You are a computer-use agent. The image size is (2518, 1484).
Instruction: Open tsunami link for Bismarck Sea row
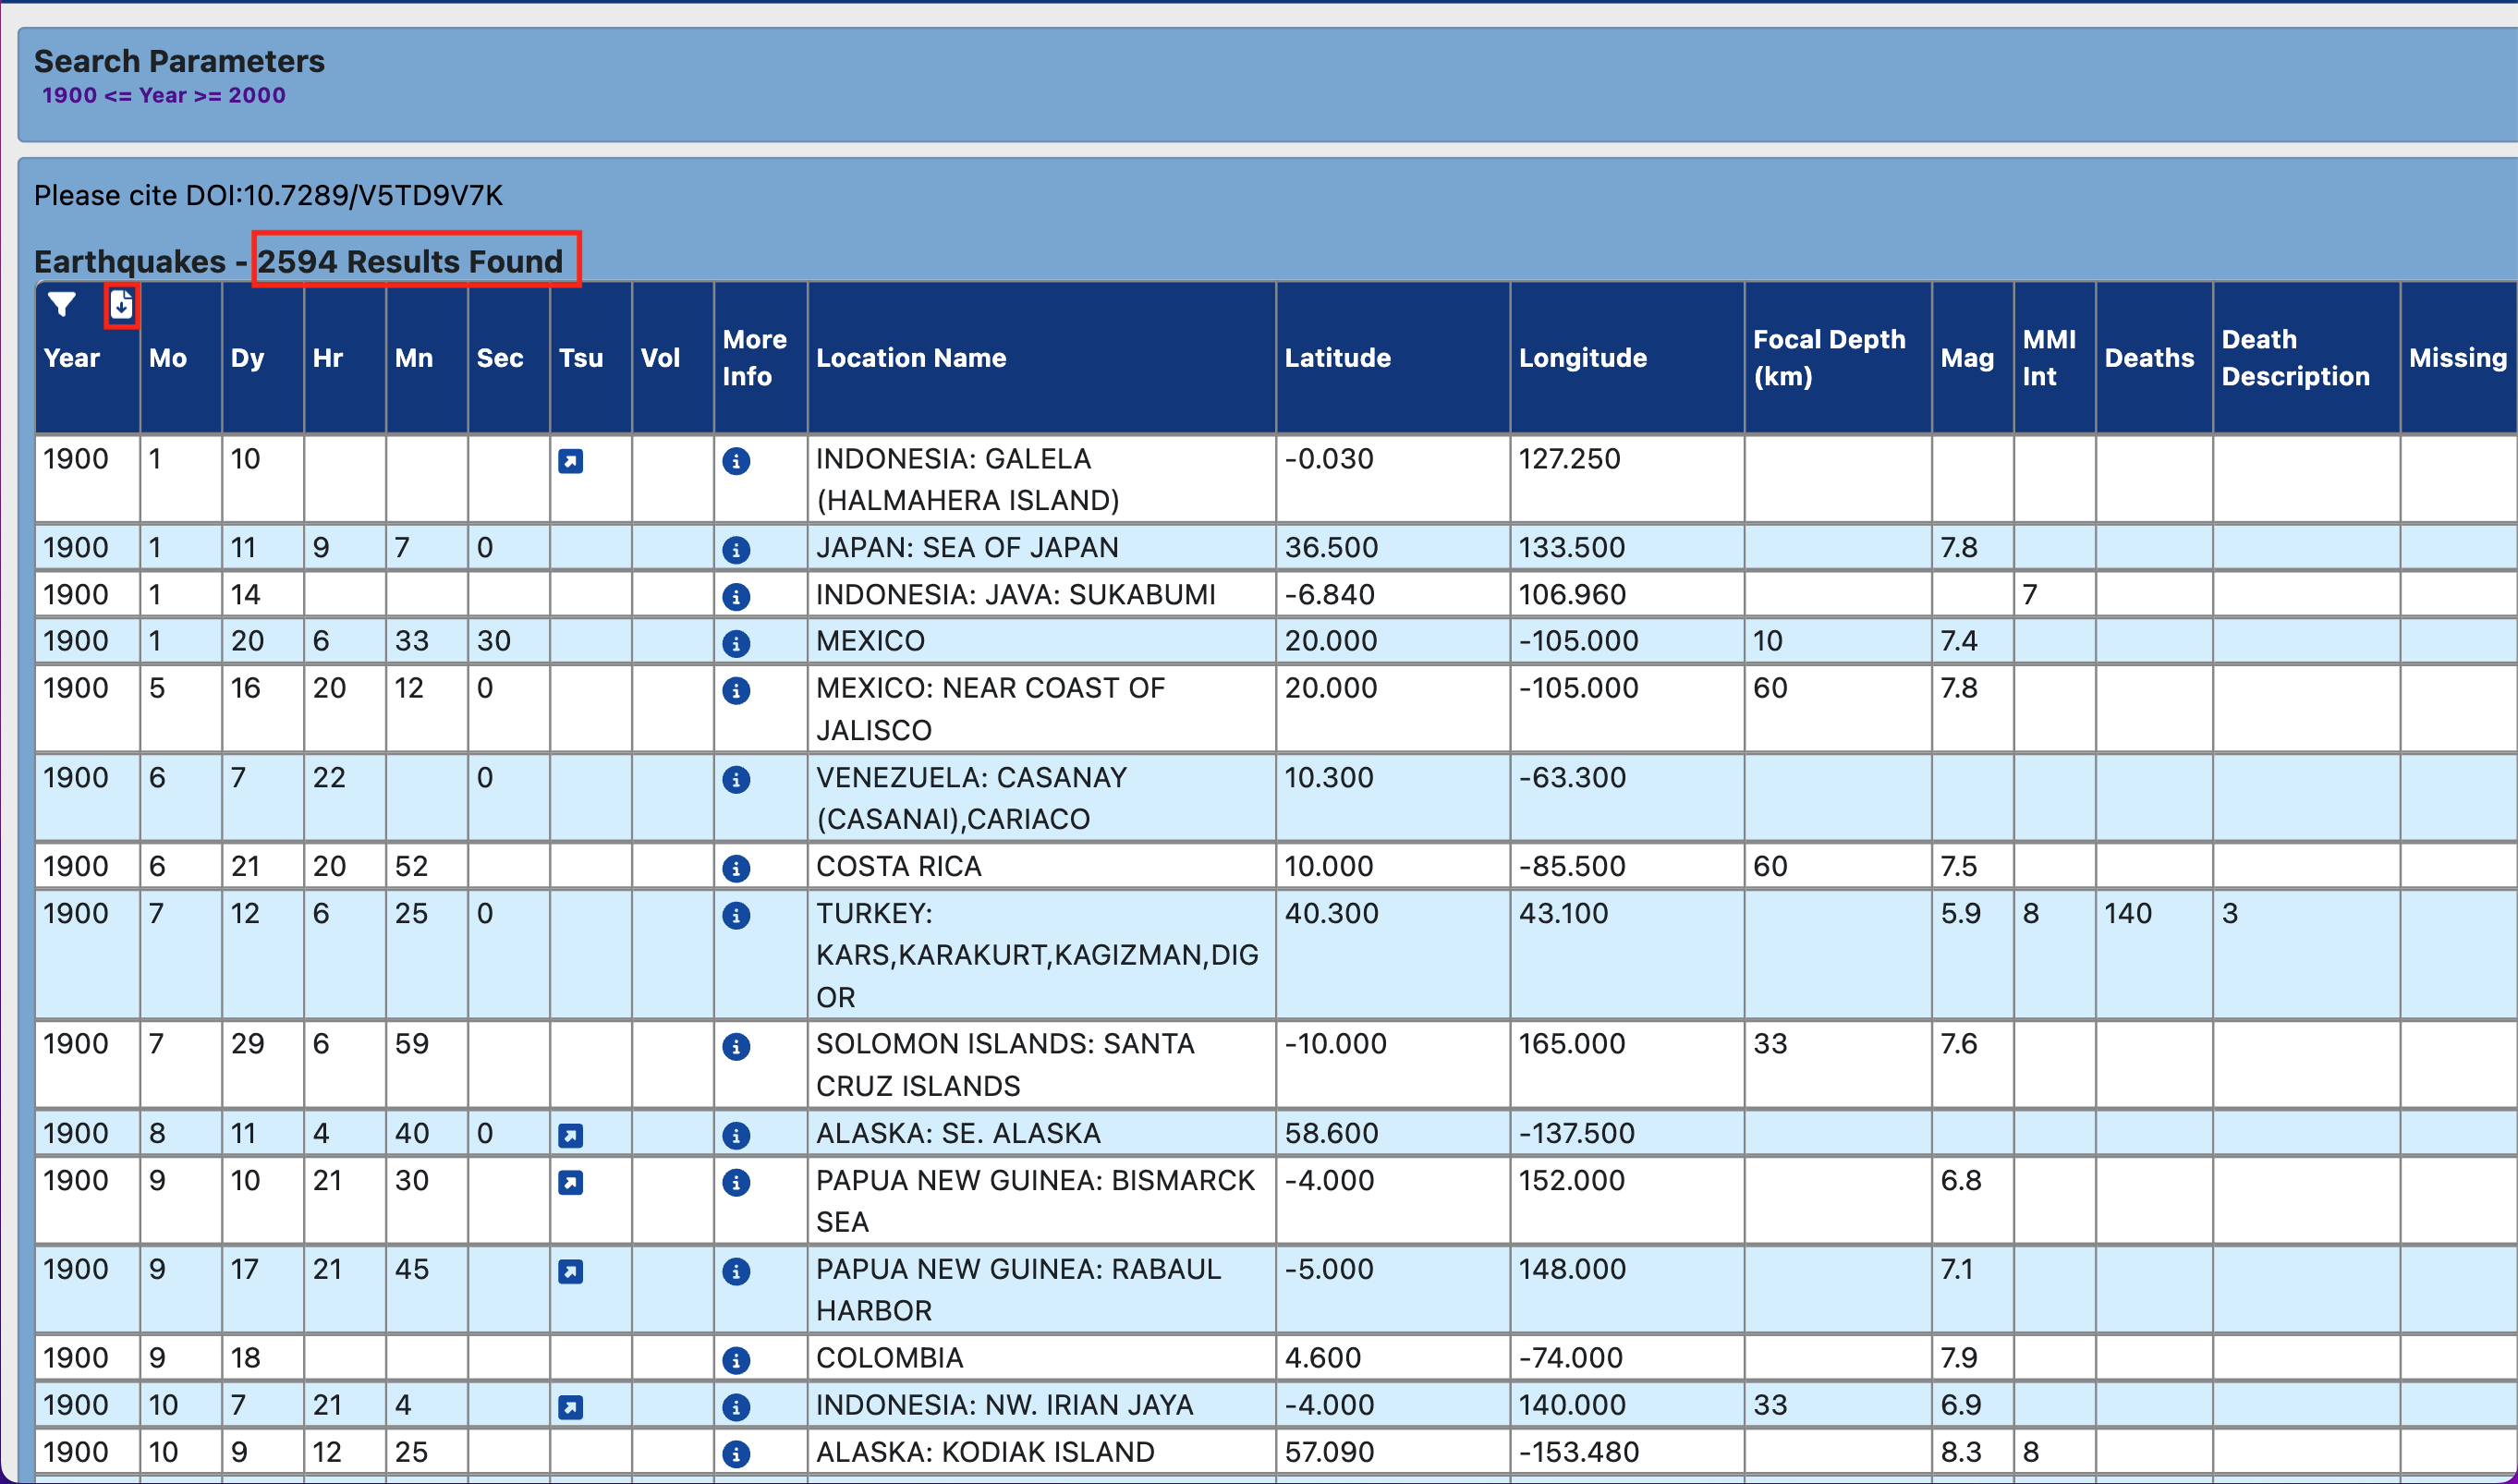[570, 1182]
